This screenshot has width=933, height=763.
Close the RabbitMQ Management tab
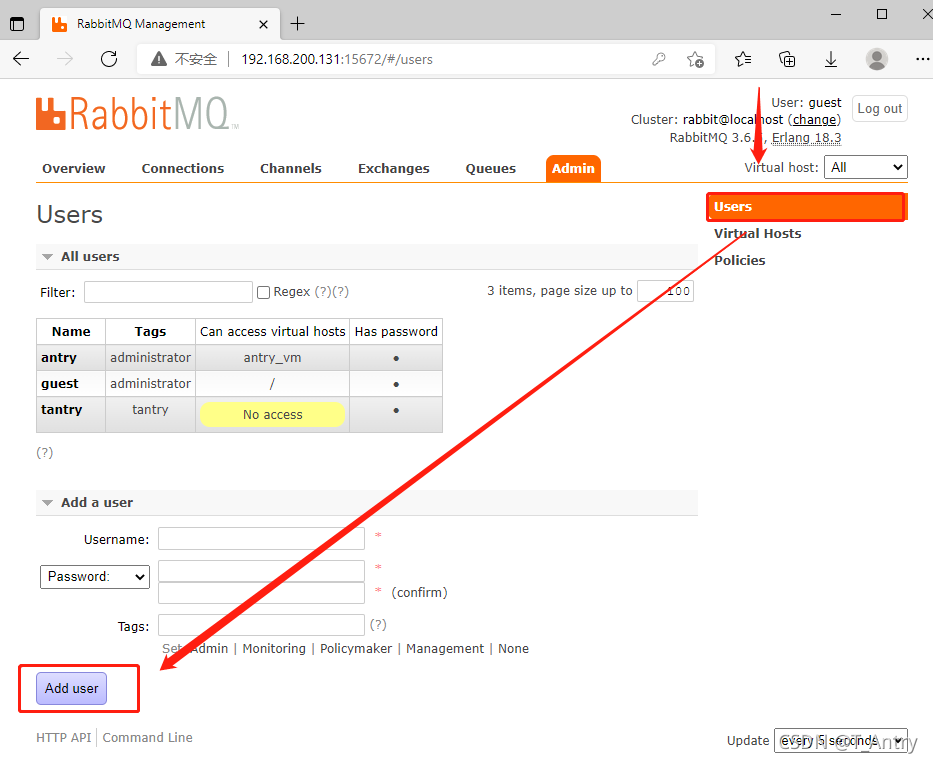click(x=264, y=24)
